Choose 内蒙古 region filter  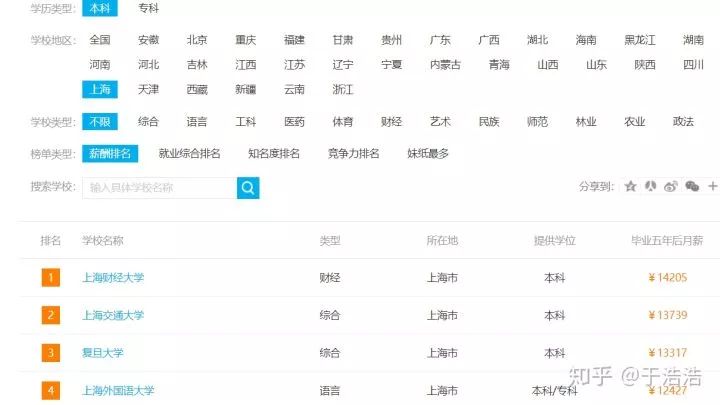tap(445, 65)
